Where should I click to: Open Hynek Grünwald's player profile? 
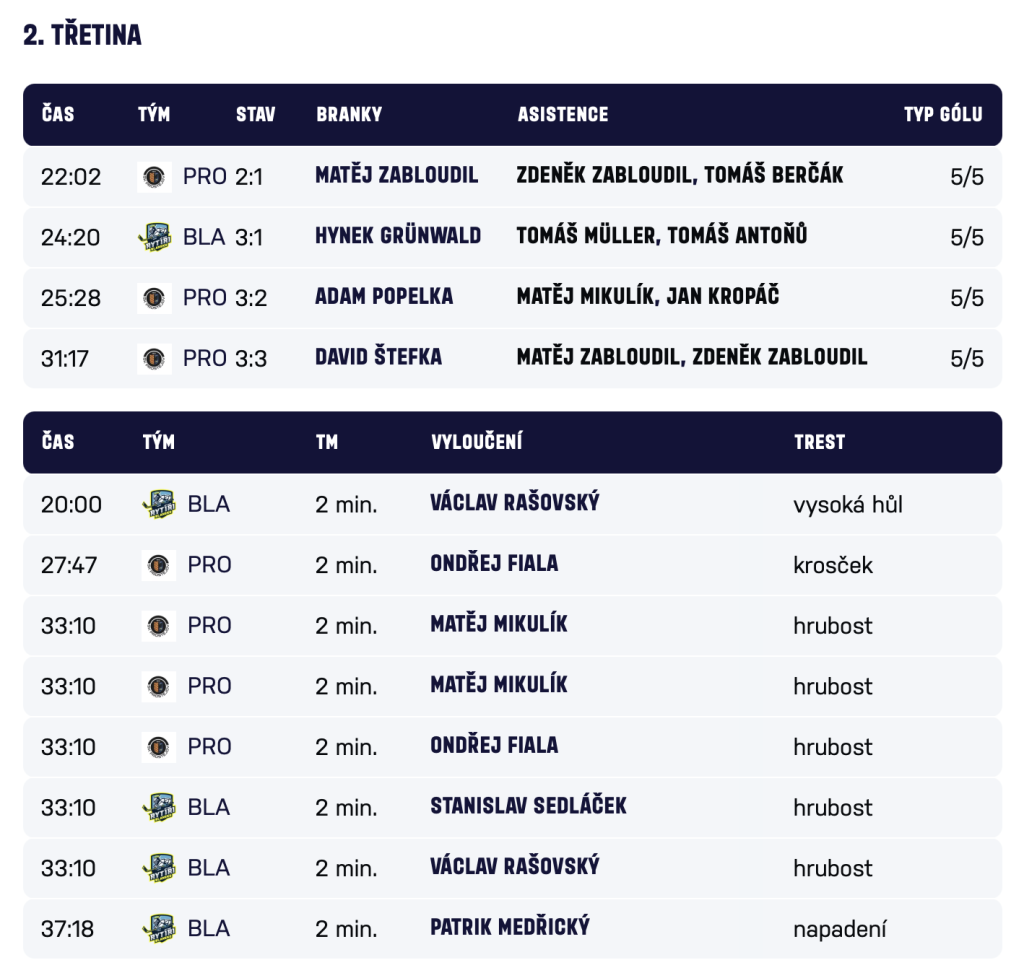tap(398, 236)
